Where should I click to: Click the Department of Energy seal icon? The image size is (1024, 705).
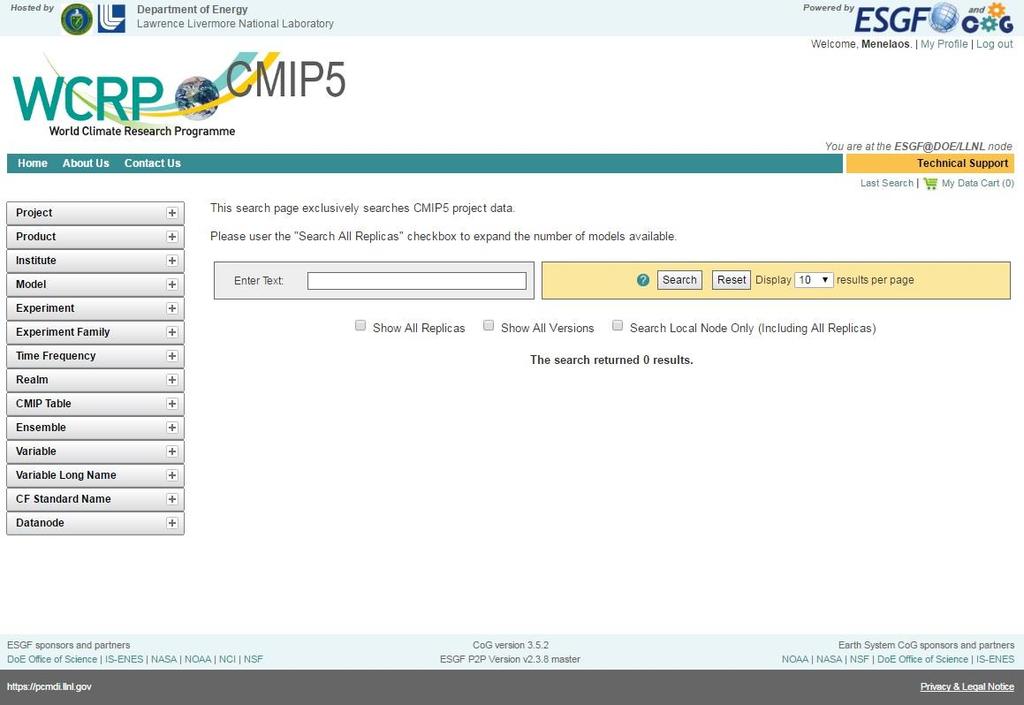coord(76,18)
